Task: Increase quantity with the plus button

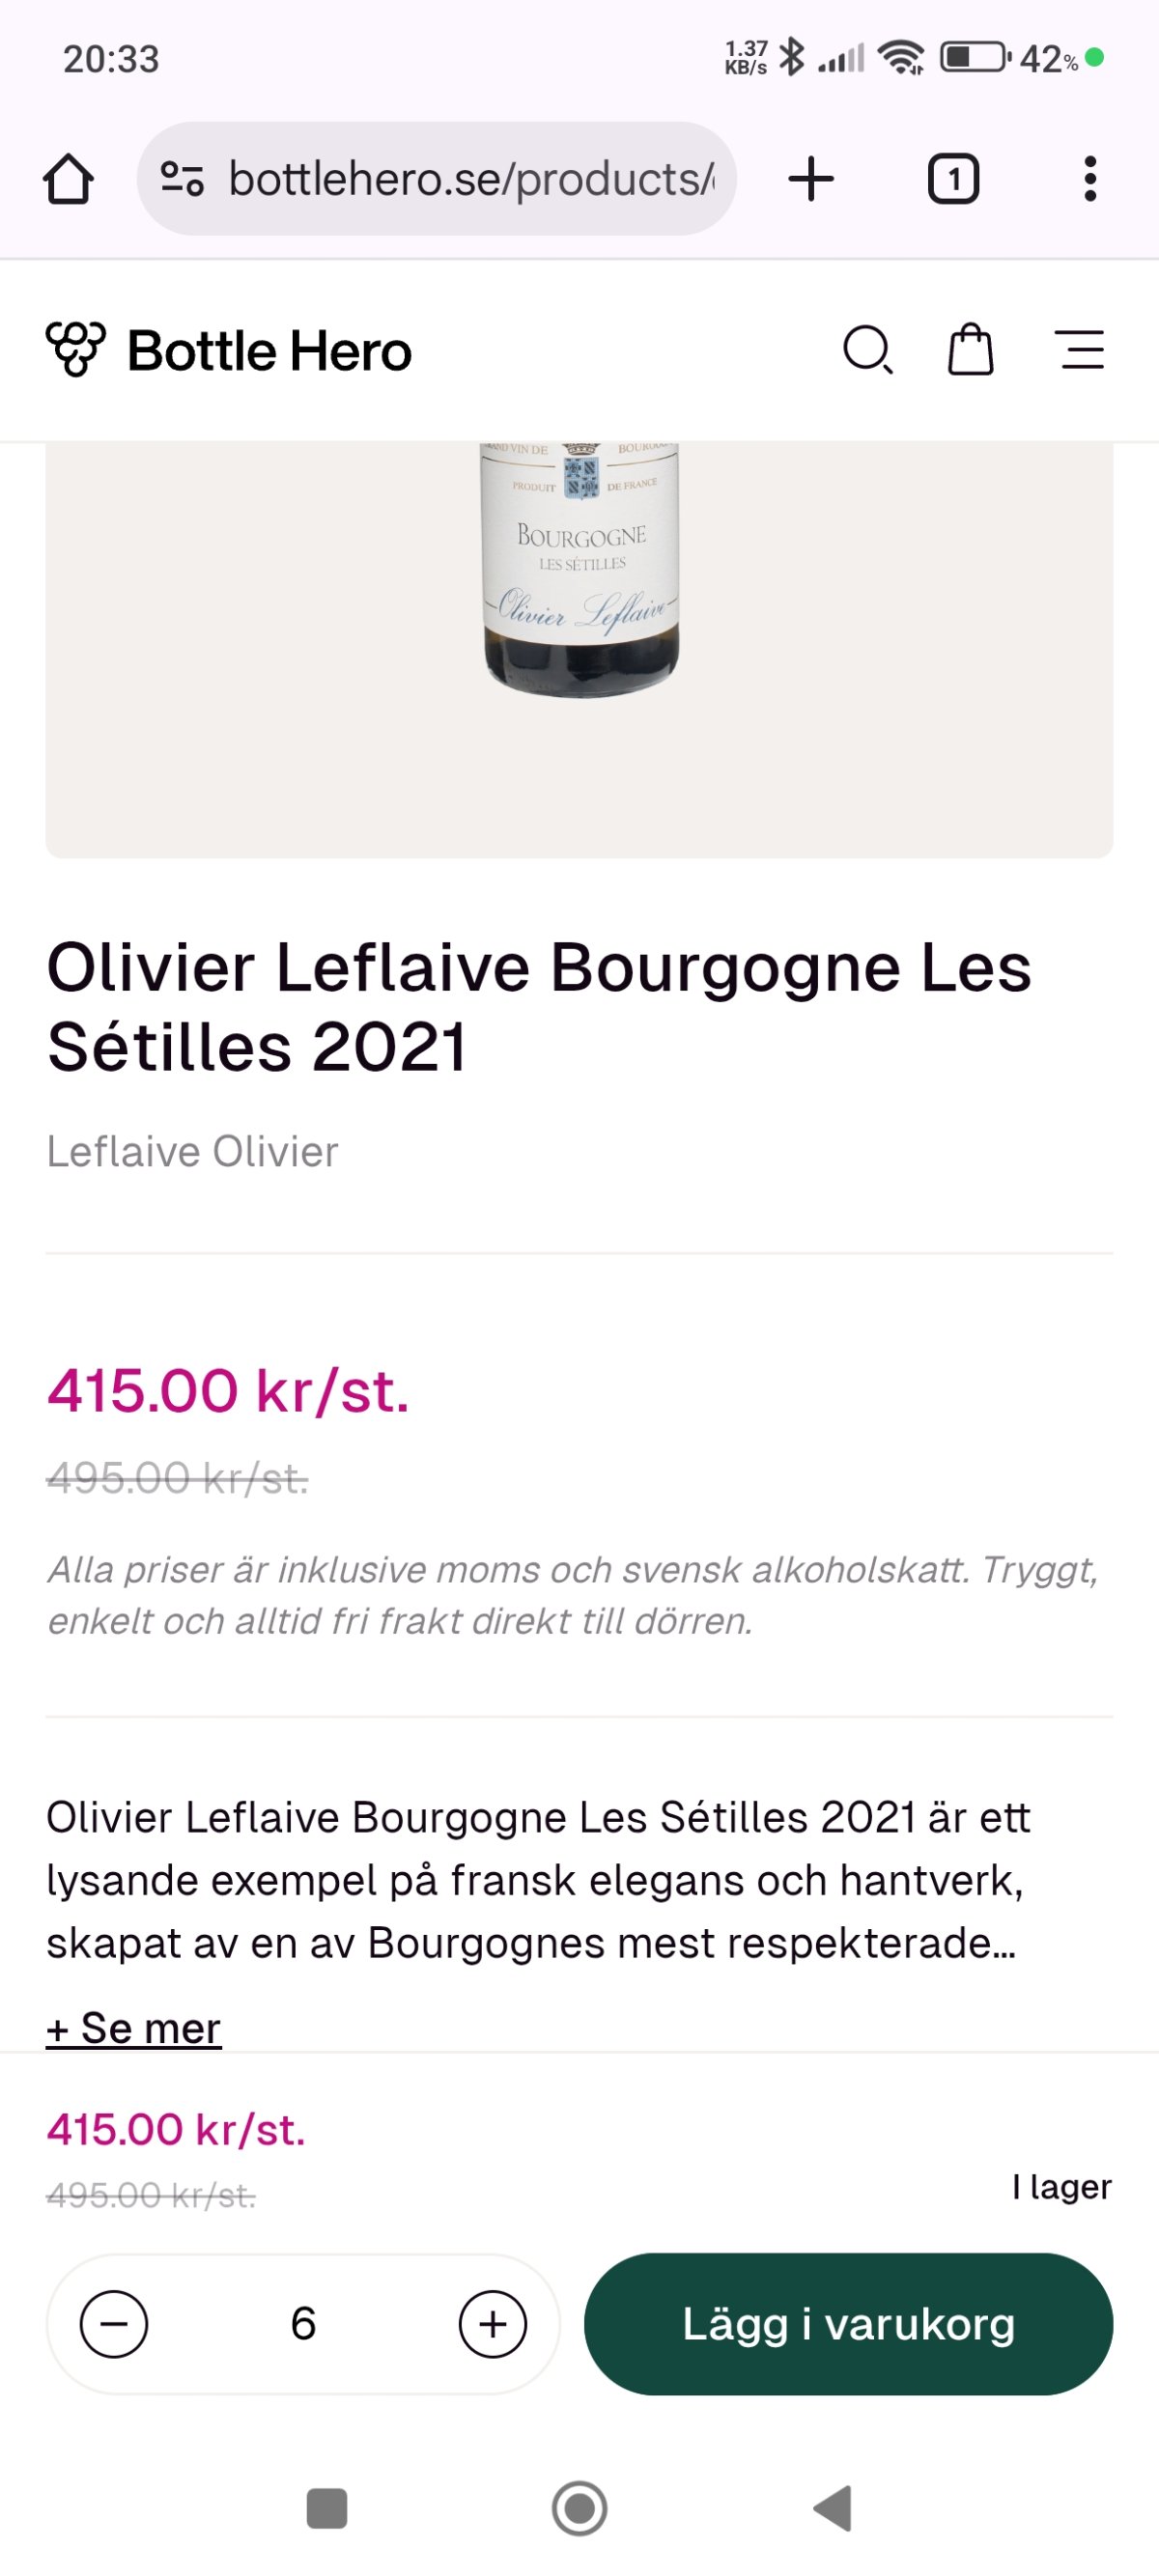Action: pyautogui.click(x=492, y=2324)
